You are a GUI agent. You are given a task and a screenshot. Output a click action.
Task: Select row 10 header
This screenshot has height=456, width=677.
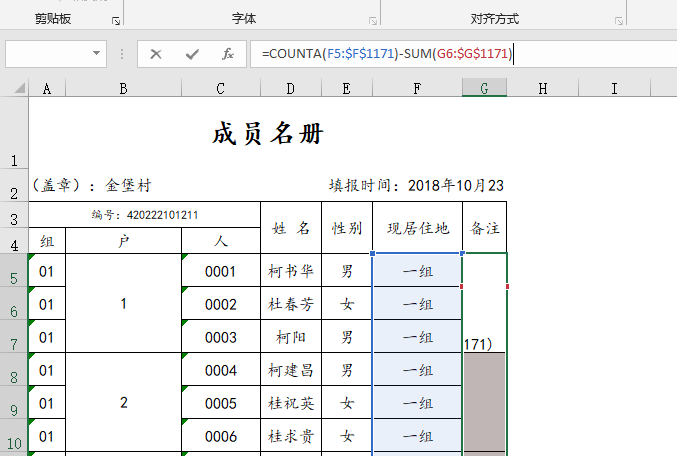[x=14, y=435]
